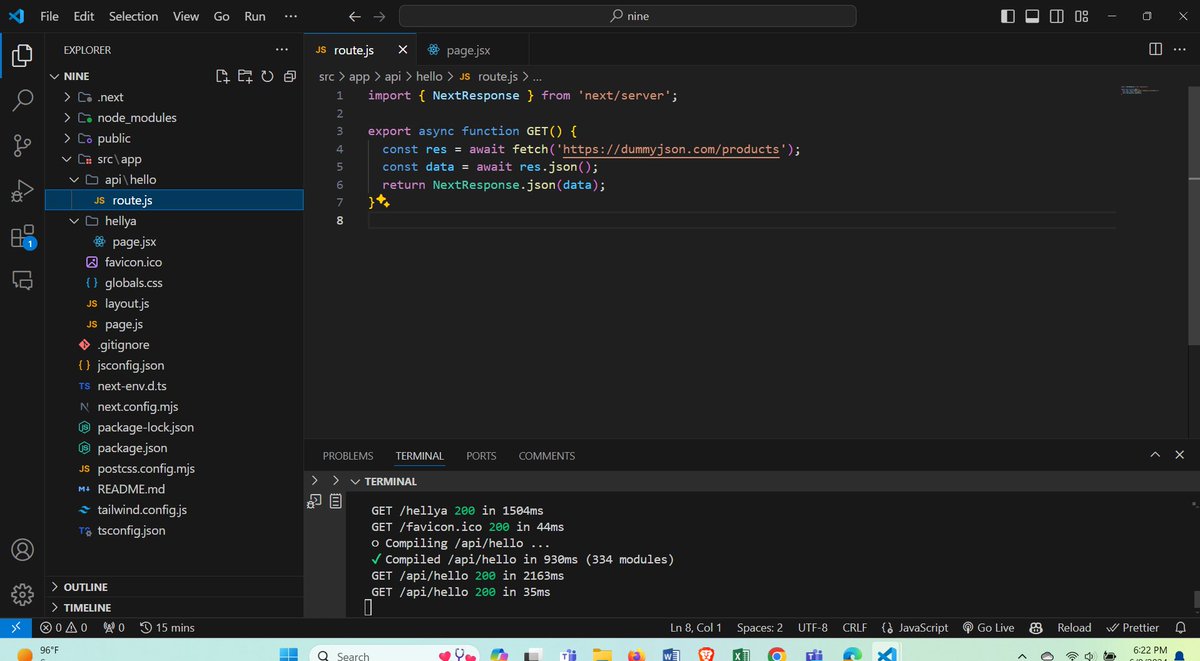
Task: Click the Prettier status bar button
Action: 1132,627
